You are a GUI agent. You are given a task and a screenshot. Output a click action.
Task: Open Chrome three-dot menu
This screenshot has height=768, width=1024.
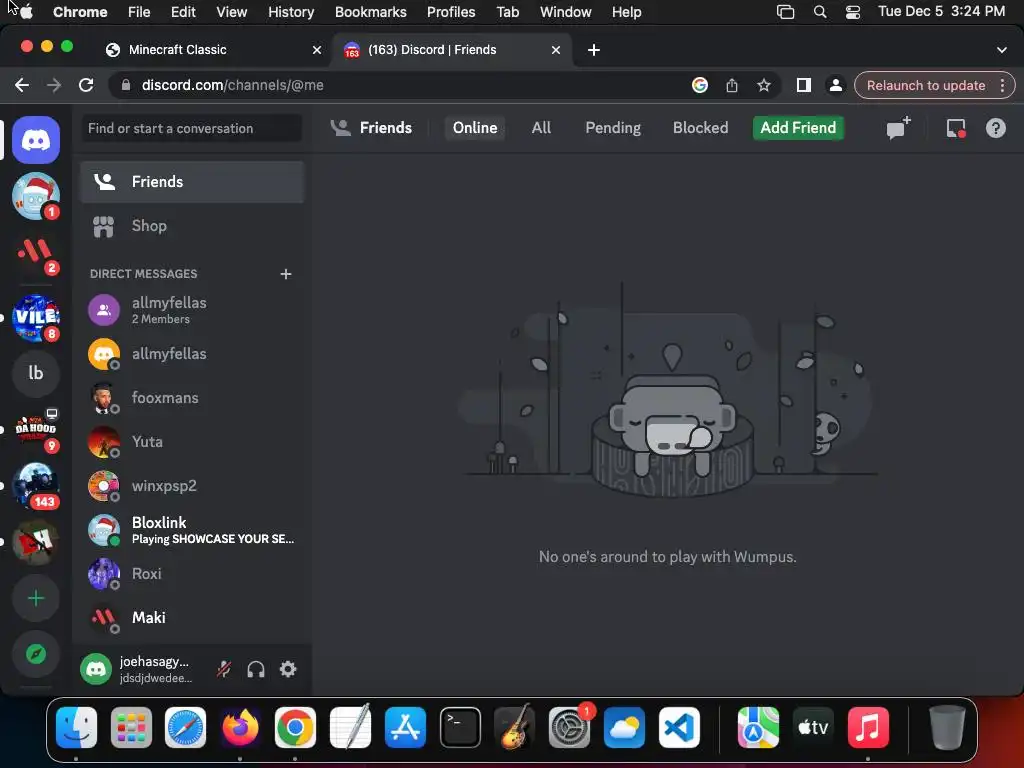(1002, 86)
